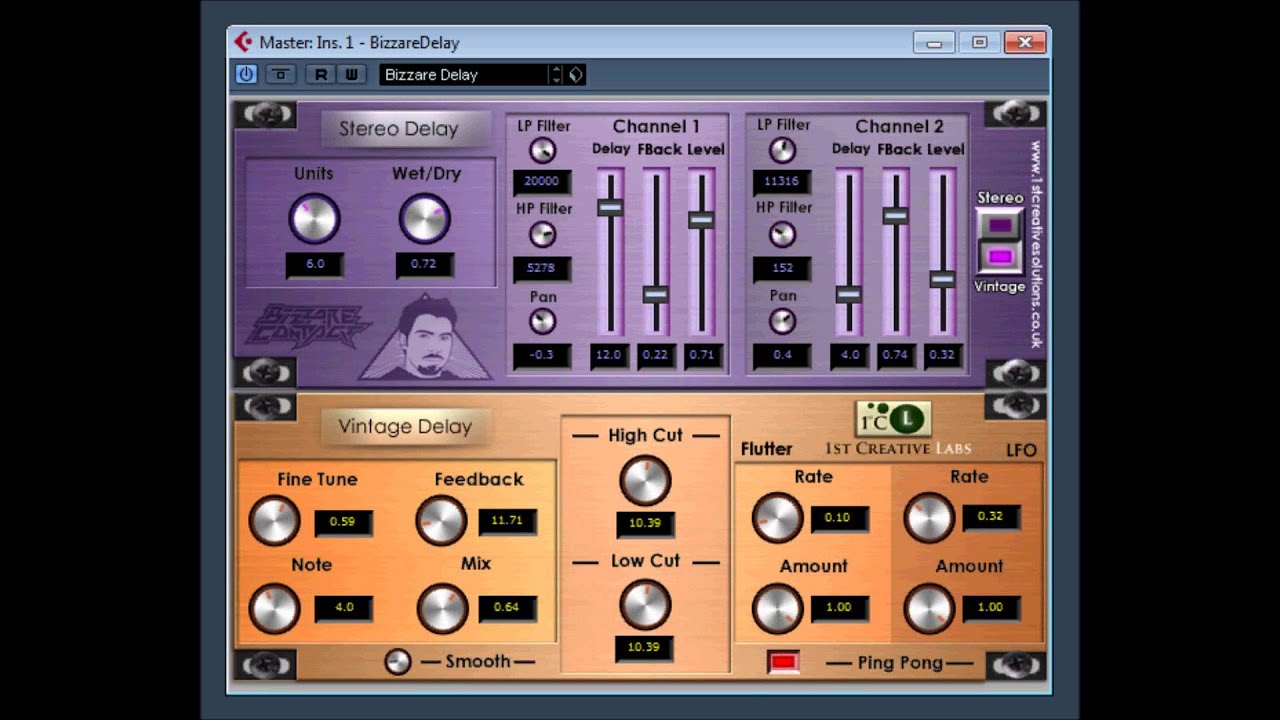Image resolution: width=1280 pixels, height=720 pixels.
Task: Click the Mix value 0.64
Action: (507, 608)
